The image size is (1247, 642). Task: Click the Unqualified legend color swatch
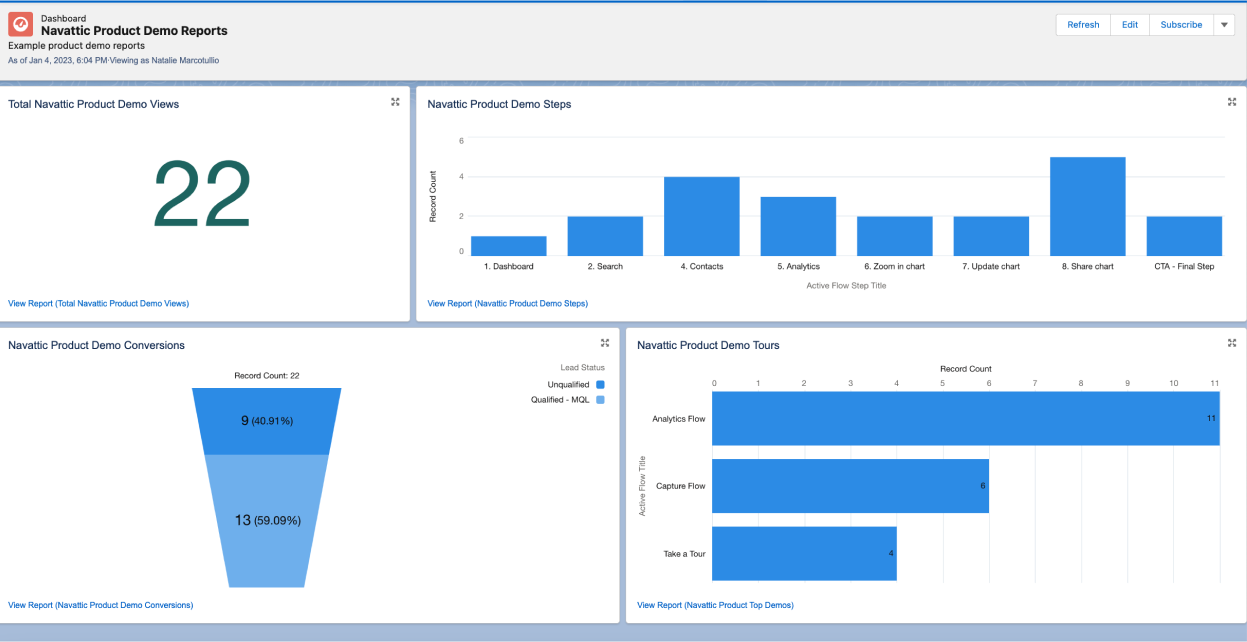coord(600,385)
